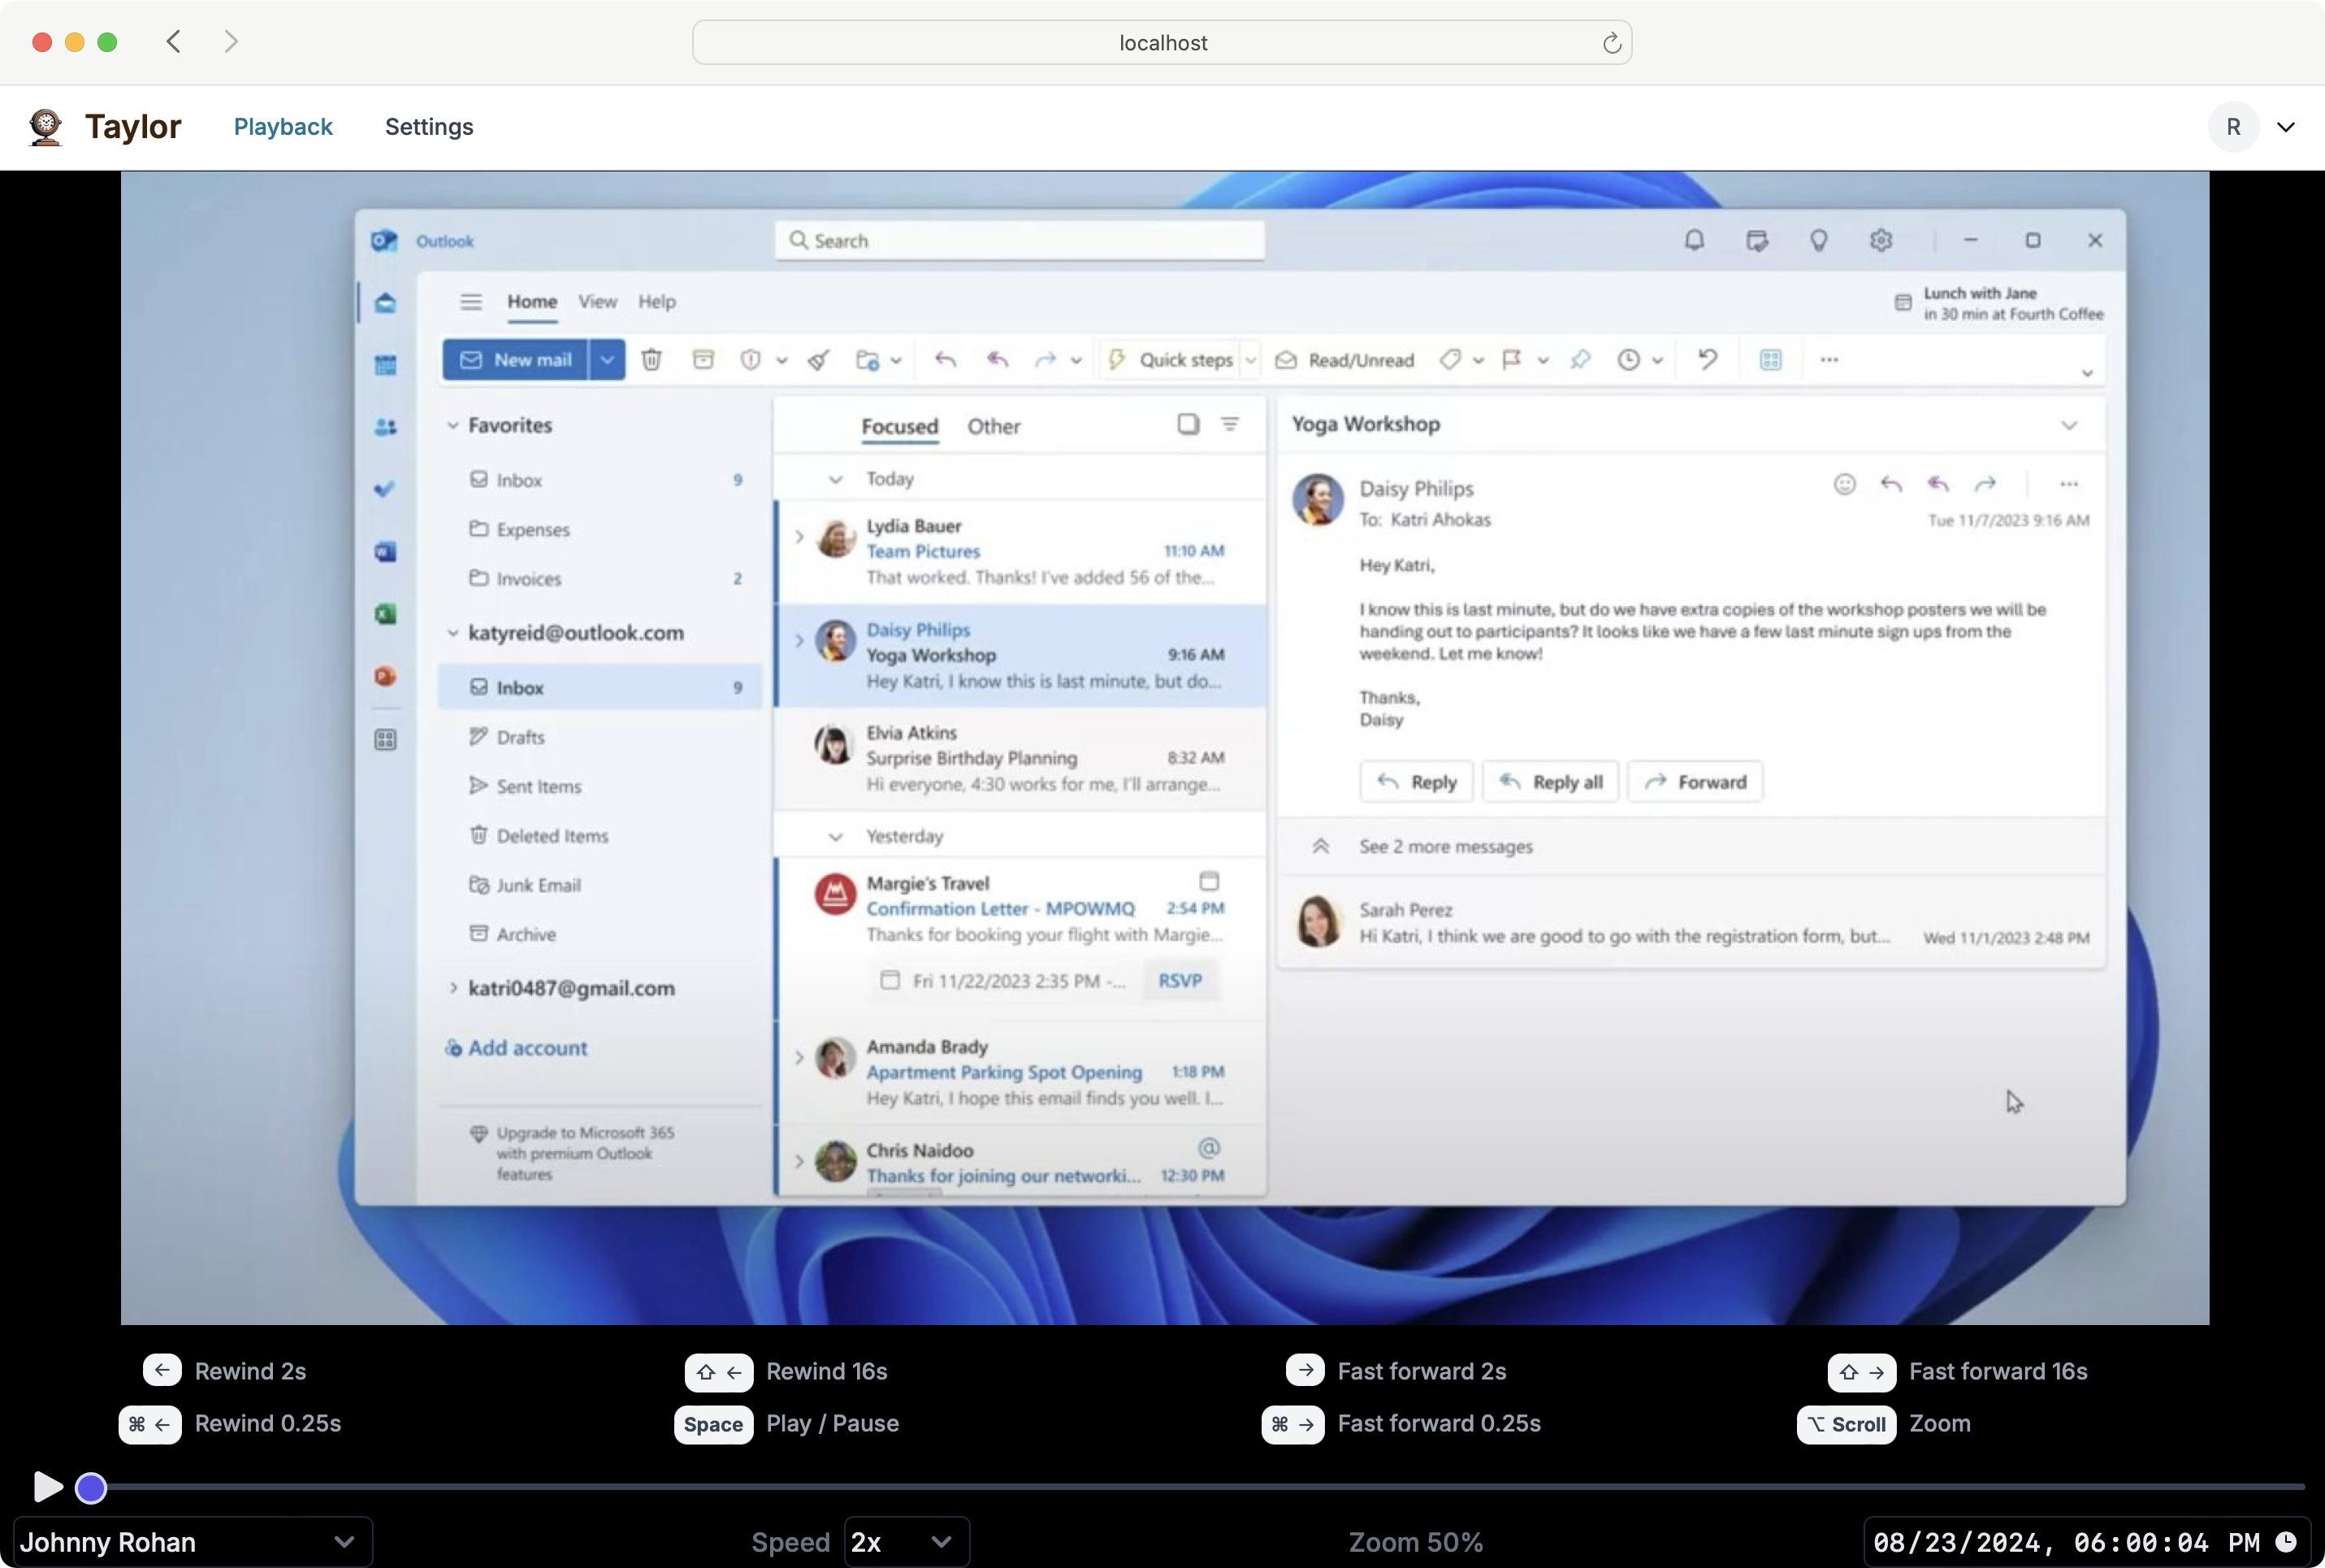Switch to the Playback tab
Screen dimensions: 2325x1568
tap(283, 127)
